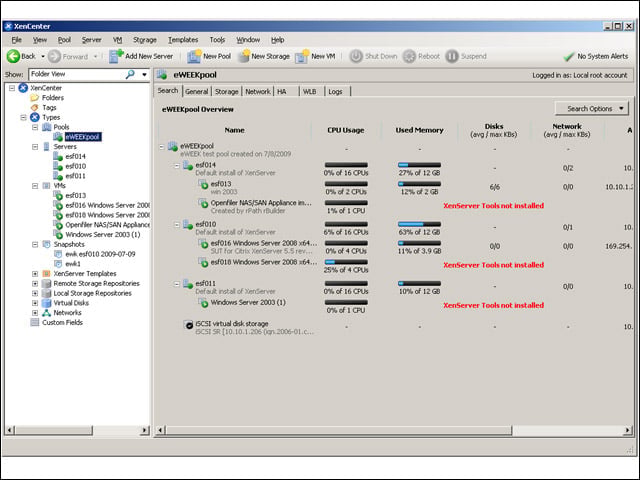Click the XenCenter root node icon
Viewport: 640px width, 480px height.
point(23,88)
